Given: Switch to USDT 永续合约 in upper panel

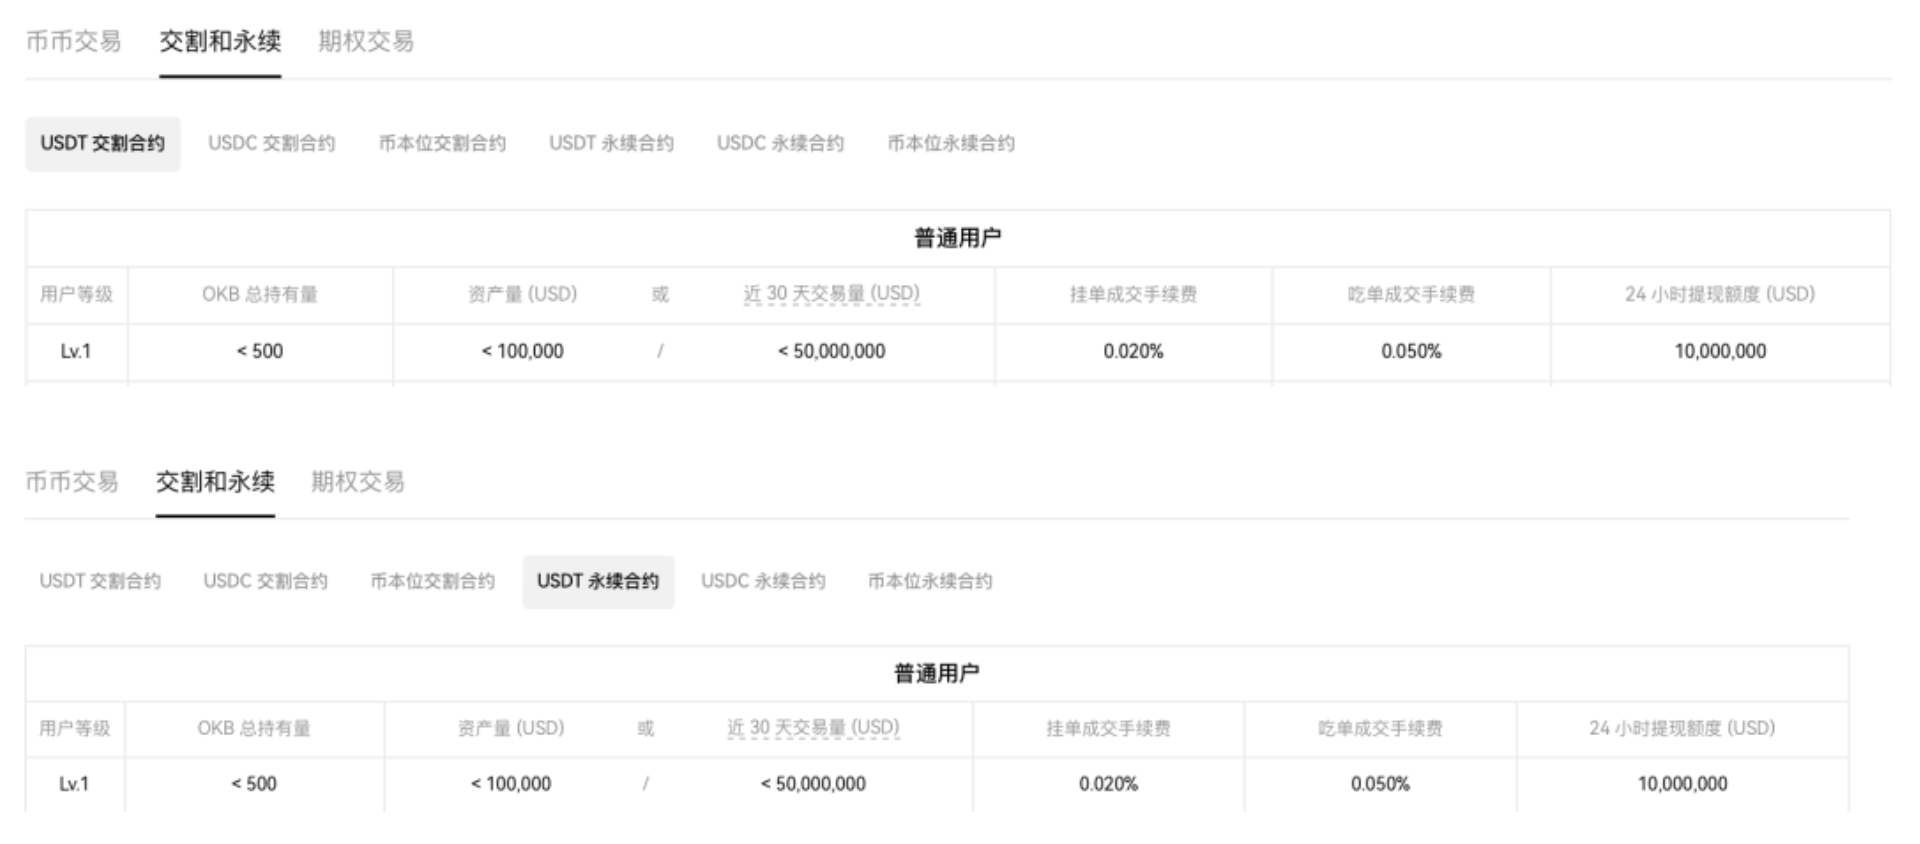Looking at the screenshot, I should (611, 143).
